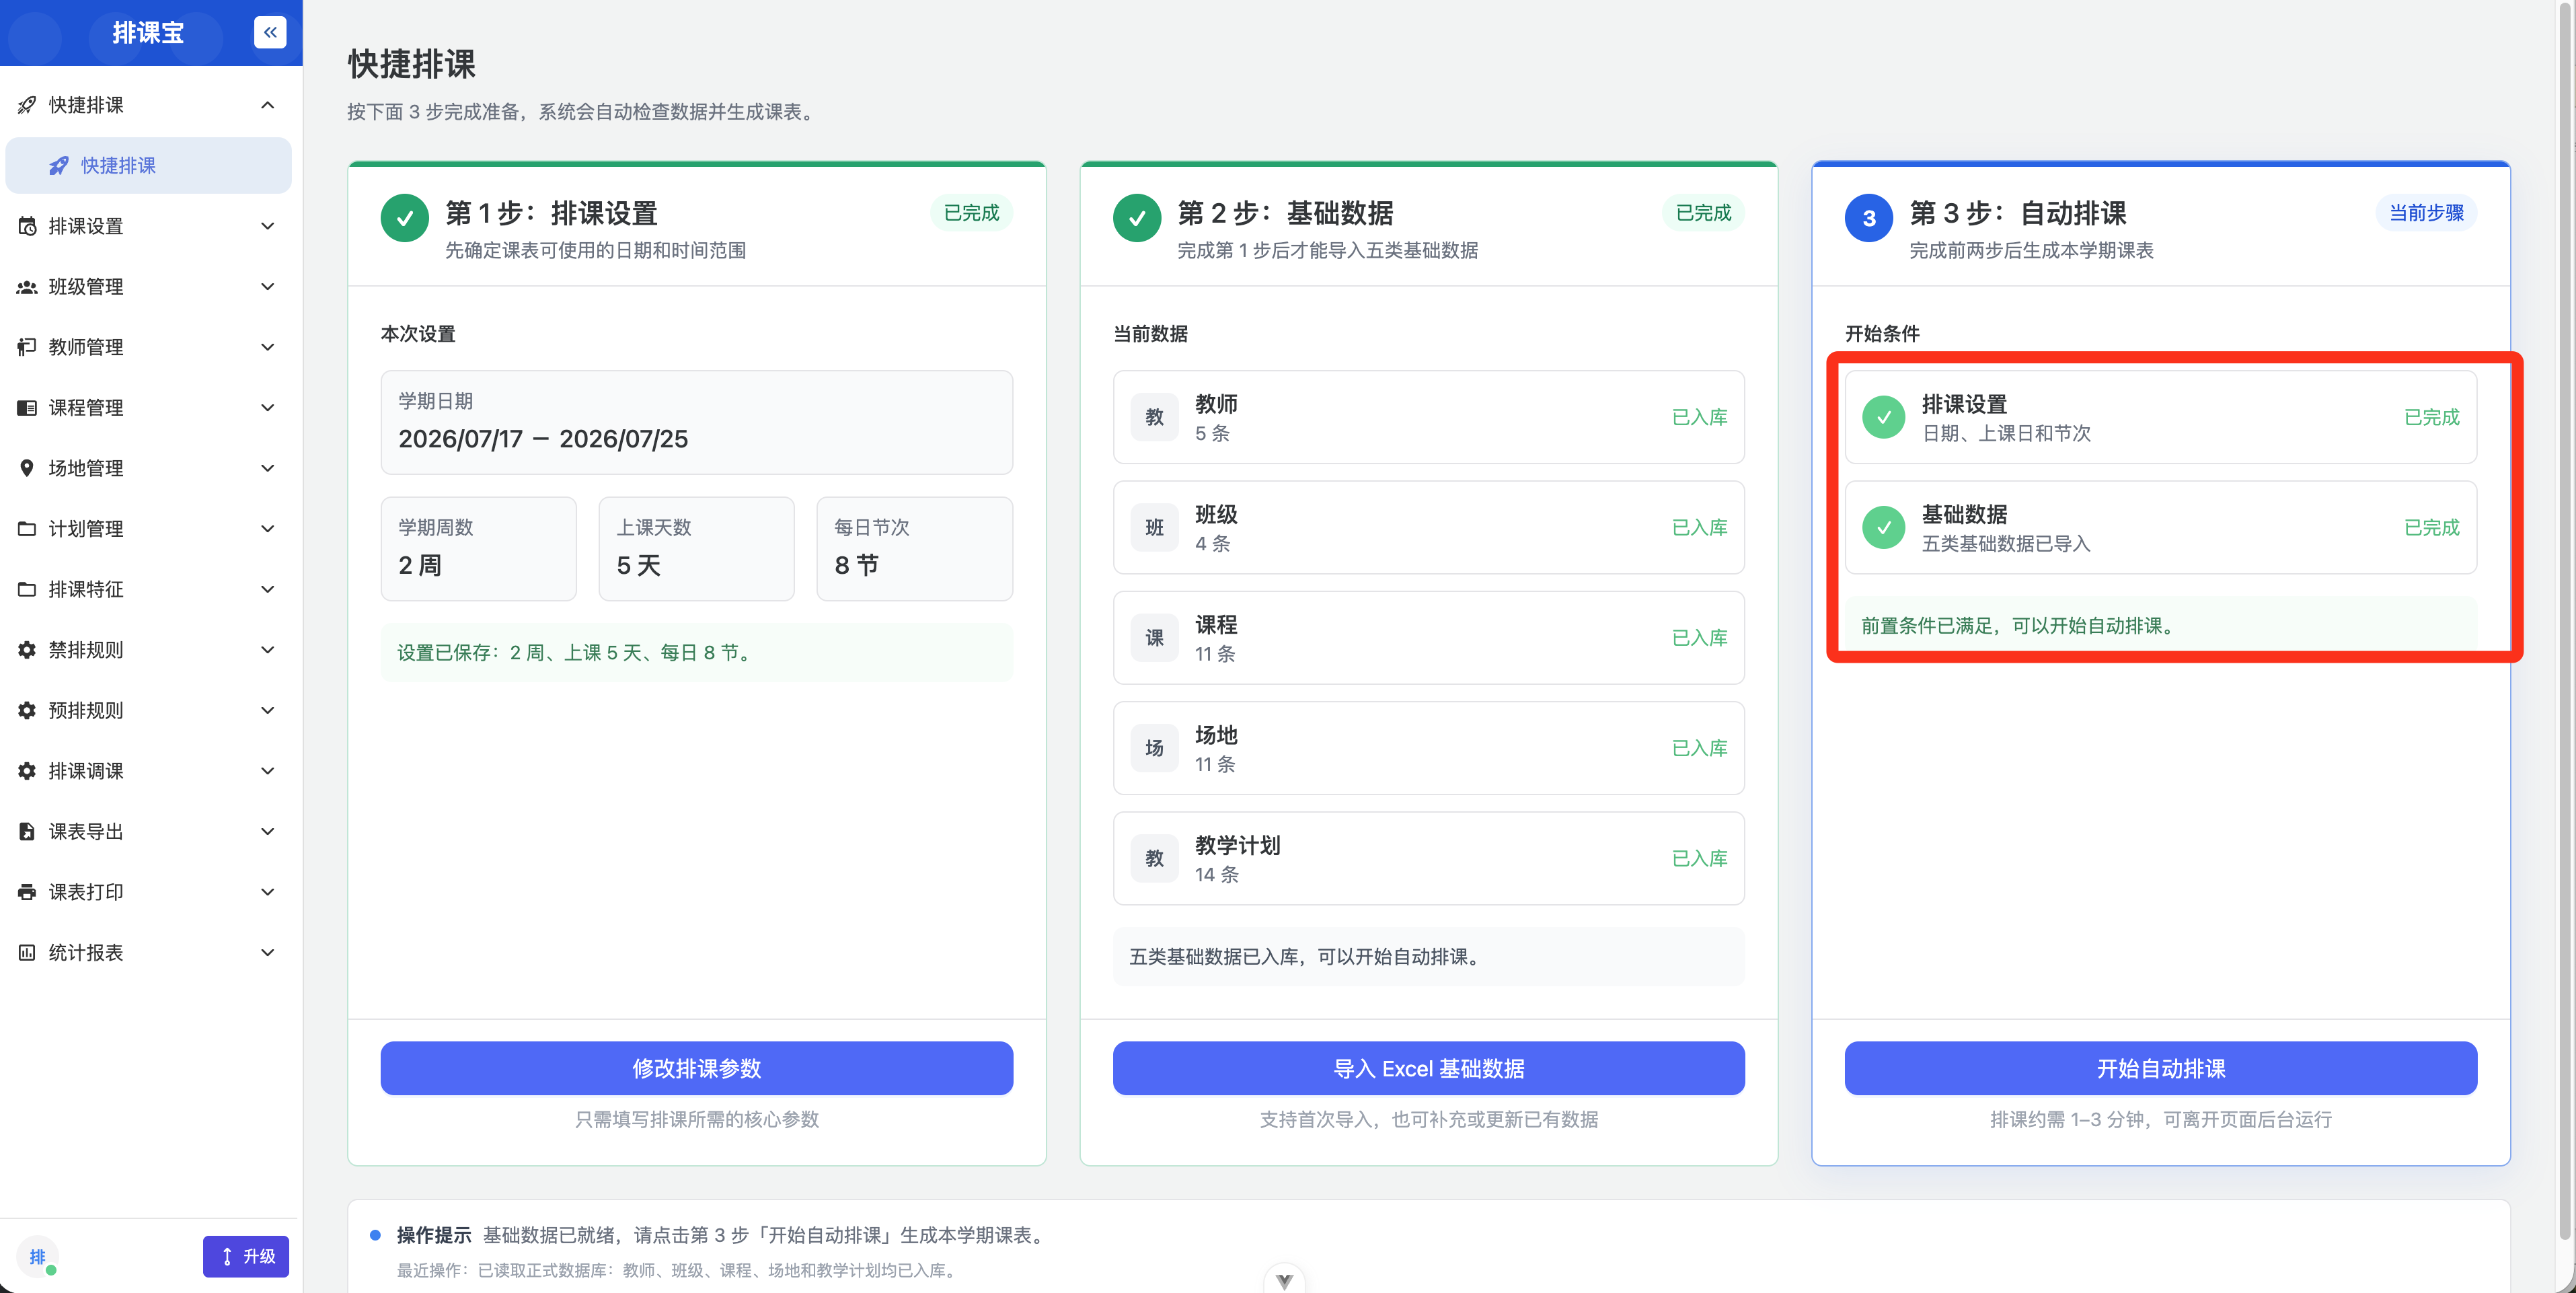The image size is (2576, 1293).
Task: Click the 班 icon in the 班级 row
Action: tap(1155, 527)
